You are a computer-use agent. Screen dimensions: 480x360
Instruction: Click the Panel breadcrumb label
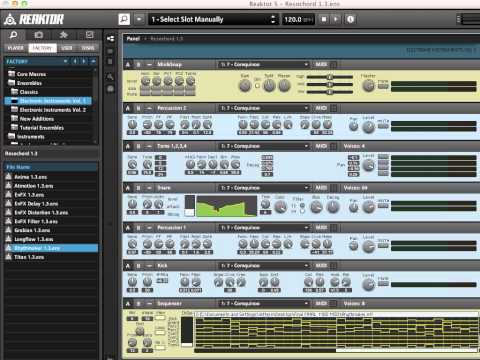(133, 39)
